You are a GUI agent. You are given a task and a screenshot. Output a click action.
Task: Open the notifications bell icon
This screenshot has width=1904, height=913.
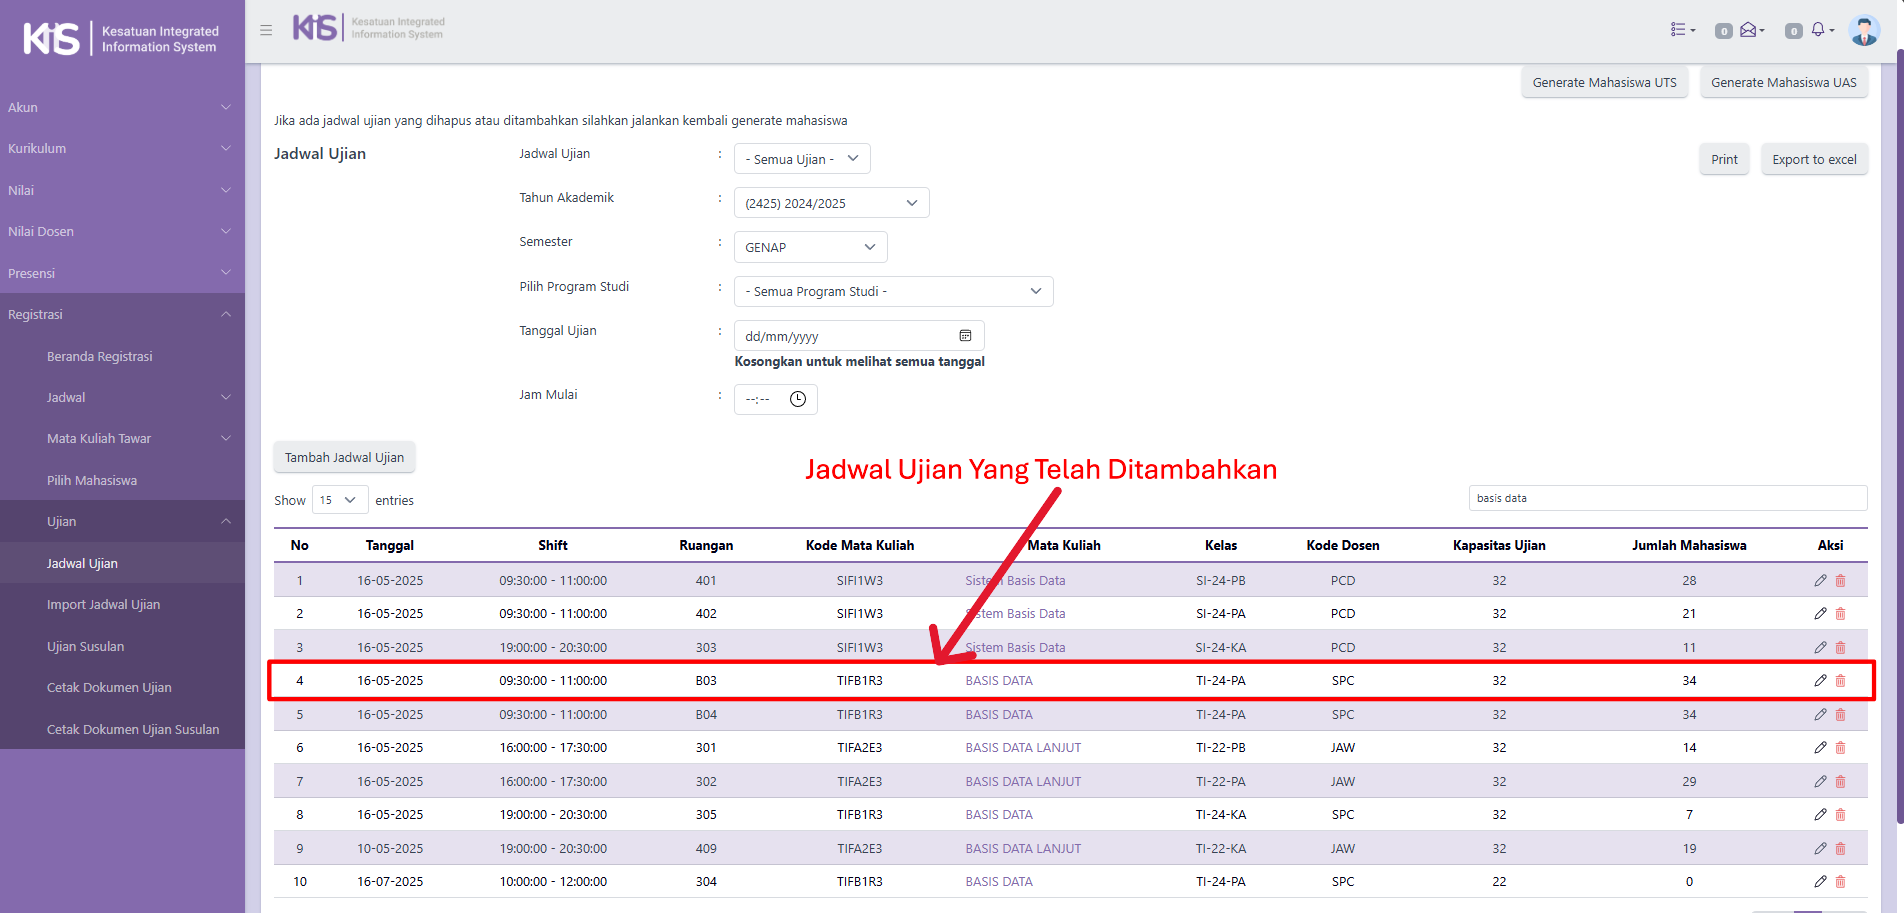tap(1820, 30)
